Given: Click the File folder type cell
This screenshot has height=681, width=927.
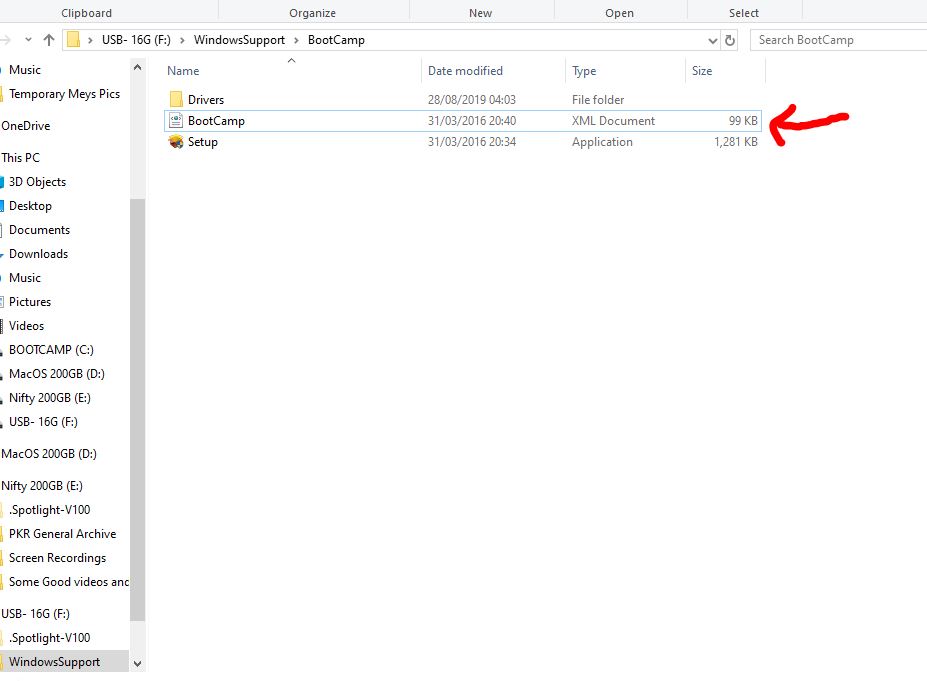Looking at the screenshot, I should point(598,100).
